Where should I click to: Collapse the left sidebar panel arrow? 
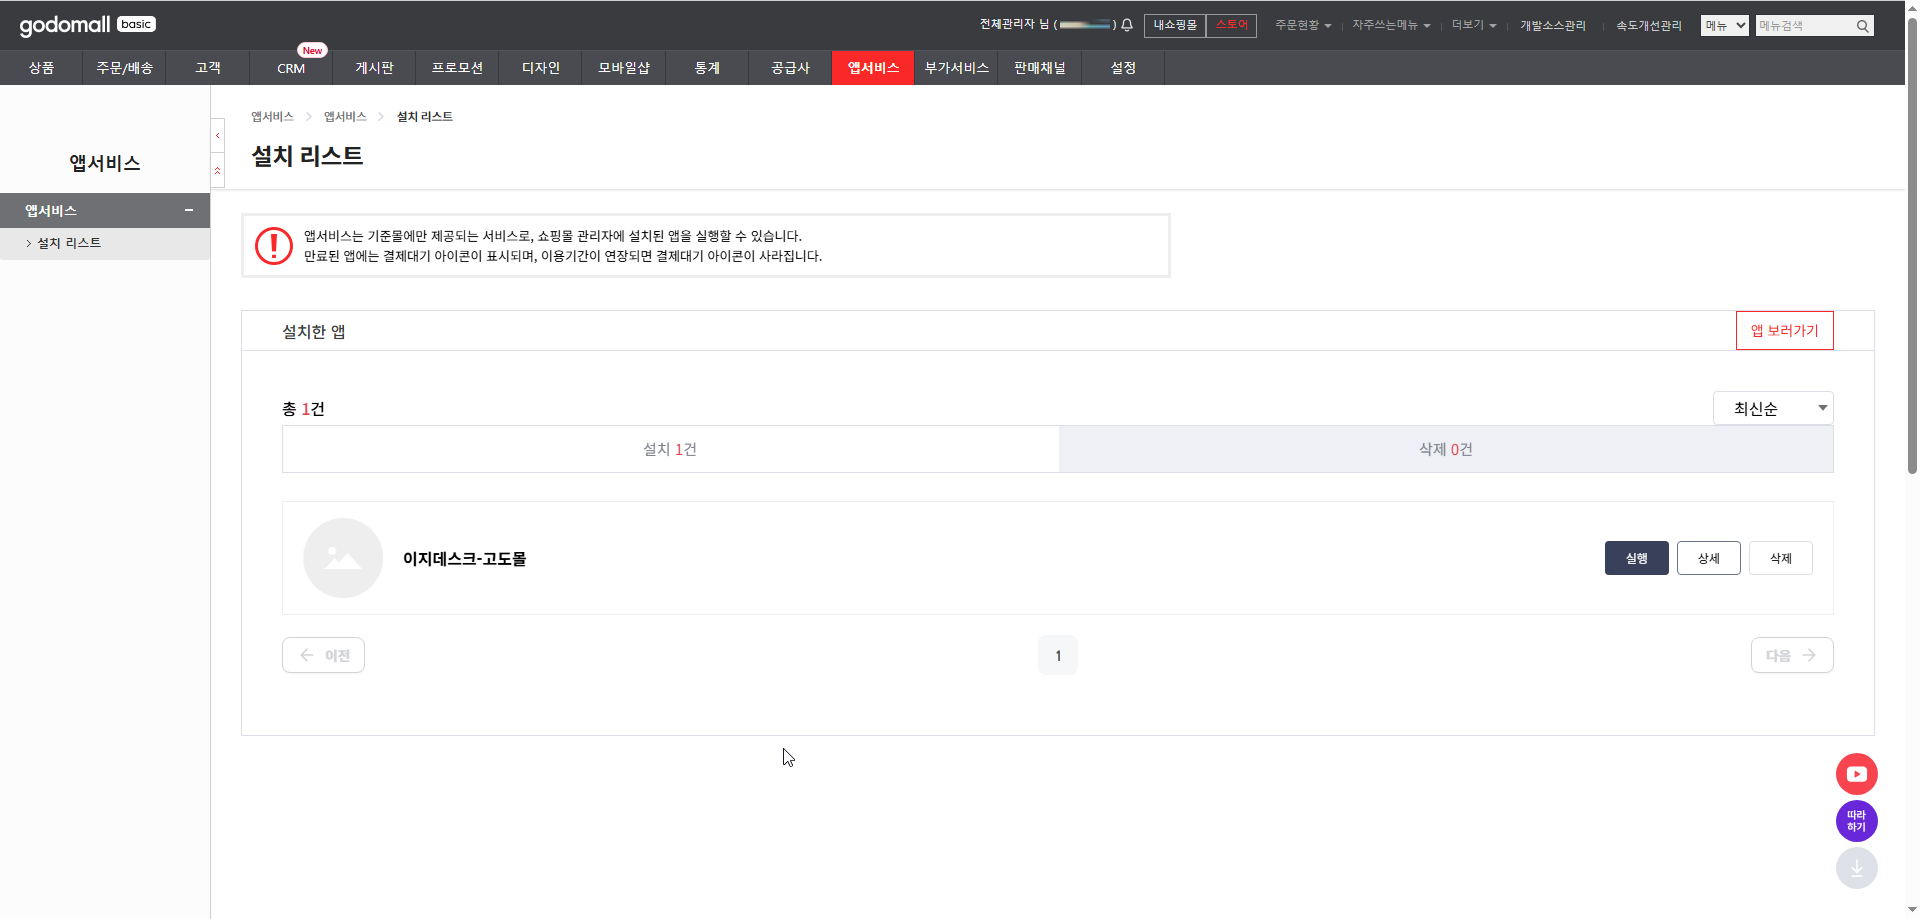coord(218,135)
